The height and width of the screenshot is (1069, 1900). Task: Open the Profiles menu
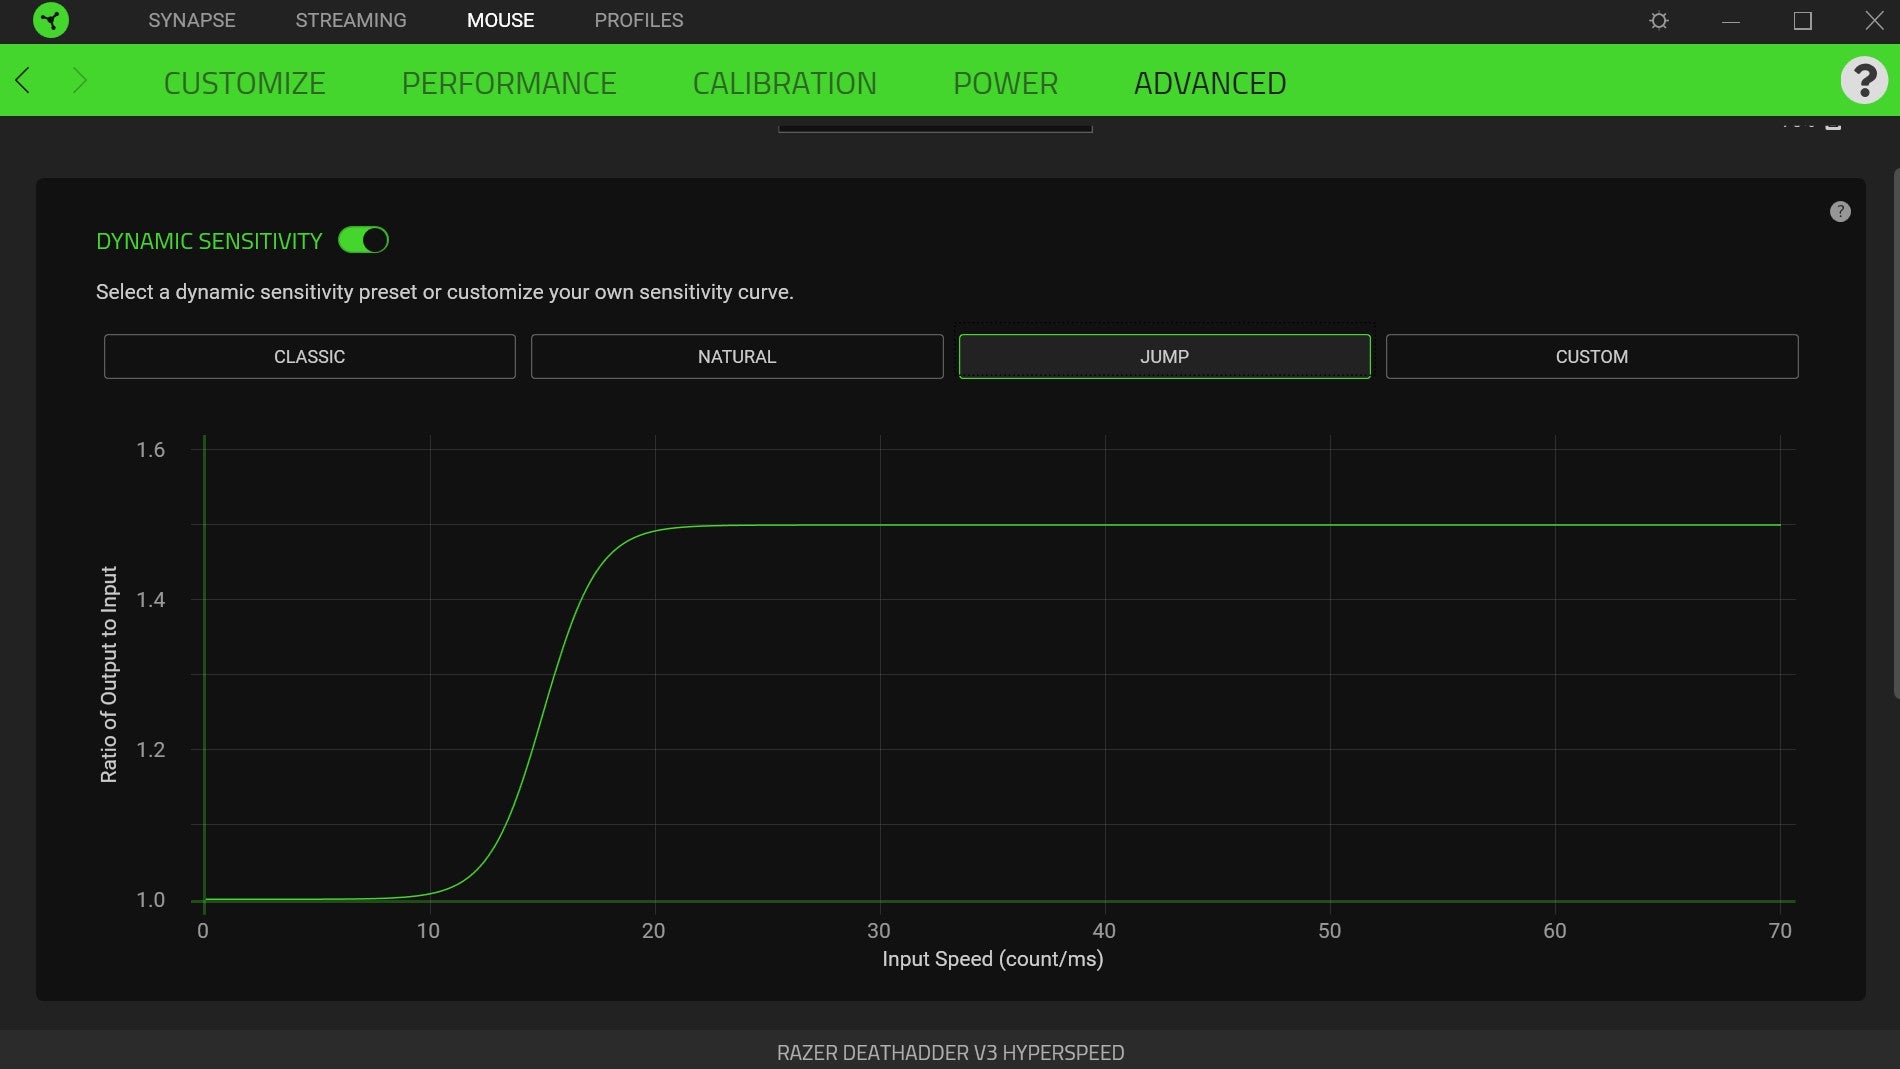[x=638, y=20]
